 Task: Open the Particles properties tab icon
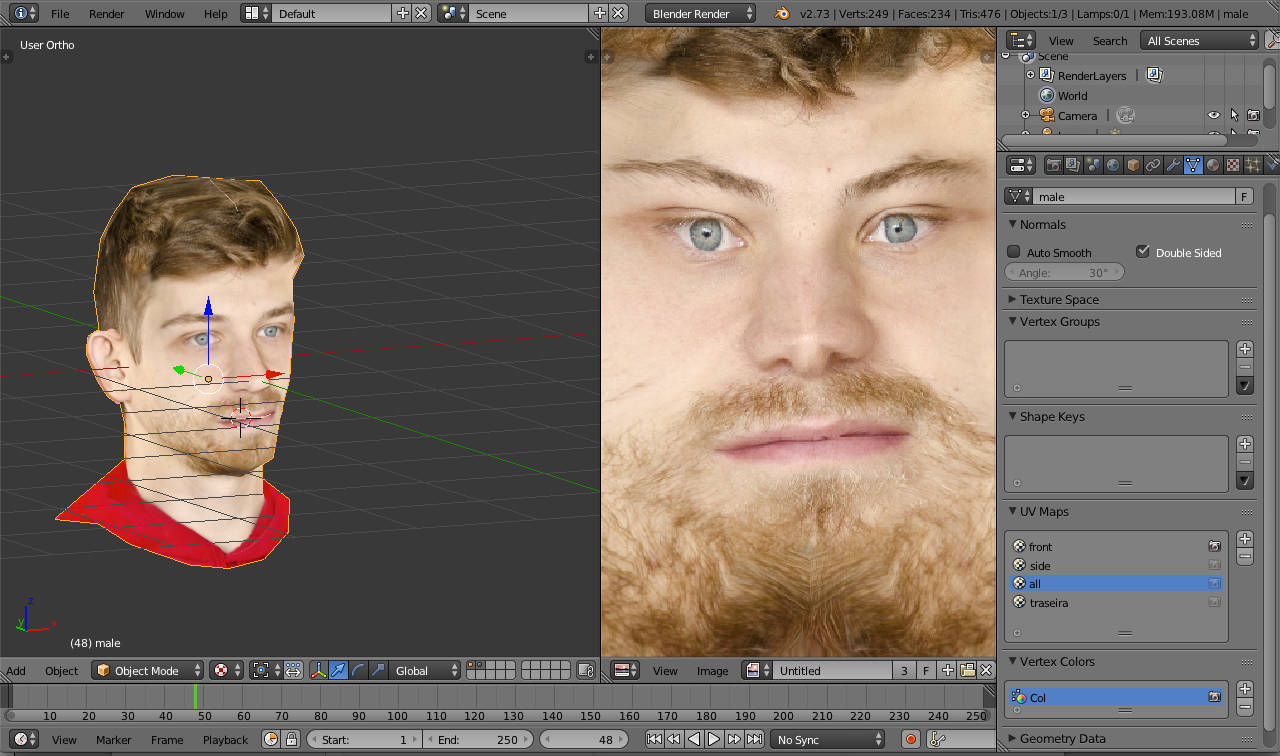click(x=1253, y=165)
